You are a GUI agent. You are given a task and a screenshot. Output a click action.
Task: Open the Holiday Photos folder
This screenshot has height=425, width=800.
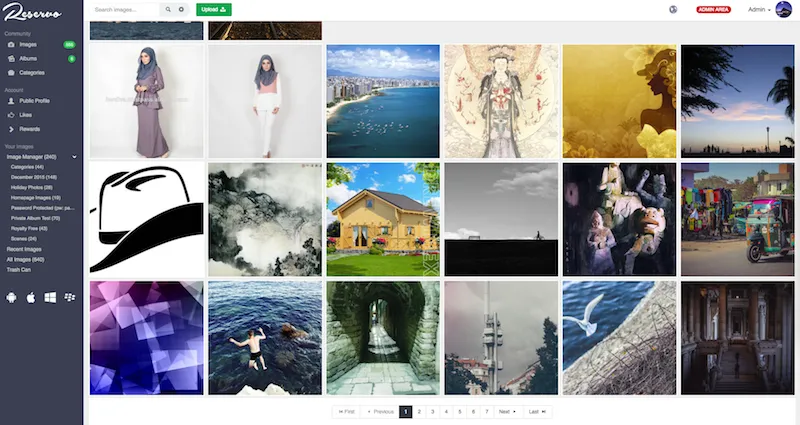(x=32, y=186)
